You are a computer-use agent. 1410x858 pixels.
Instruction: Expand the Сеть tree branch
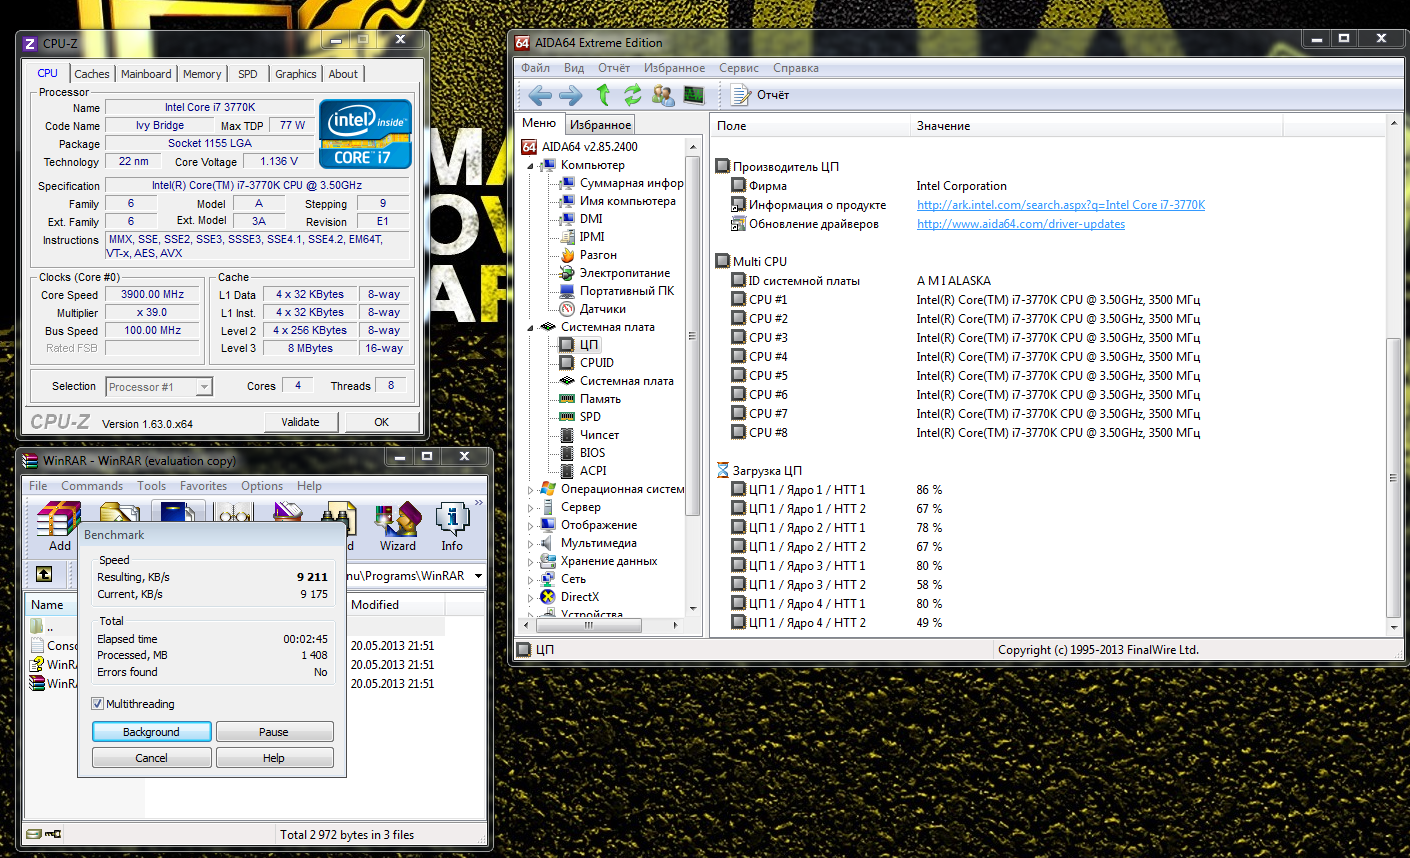coord(530,580)
